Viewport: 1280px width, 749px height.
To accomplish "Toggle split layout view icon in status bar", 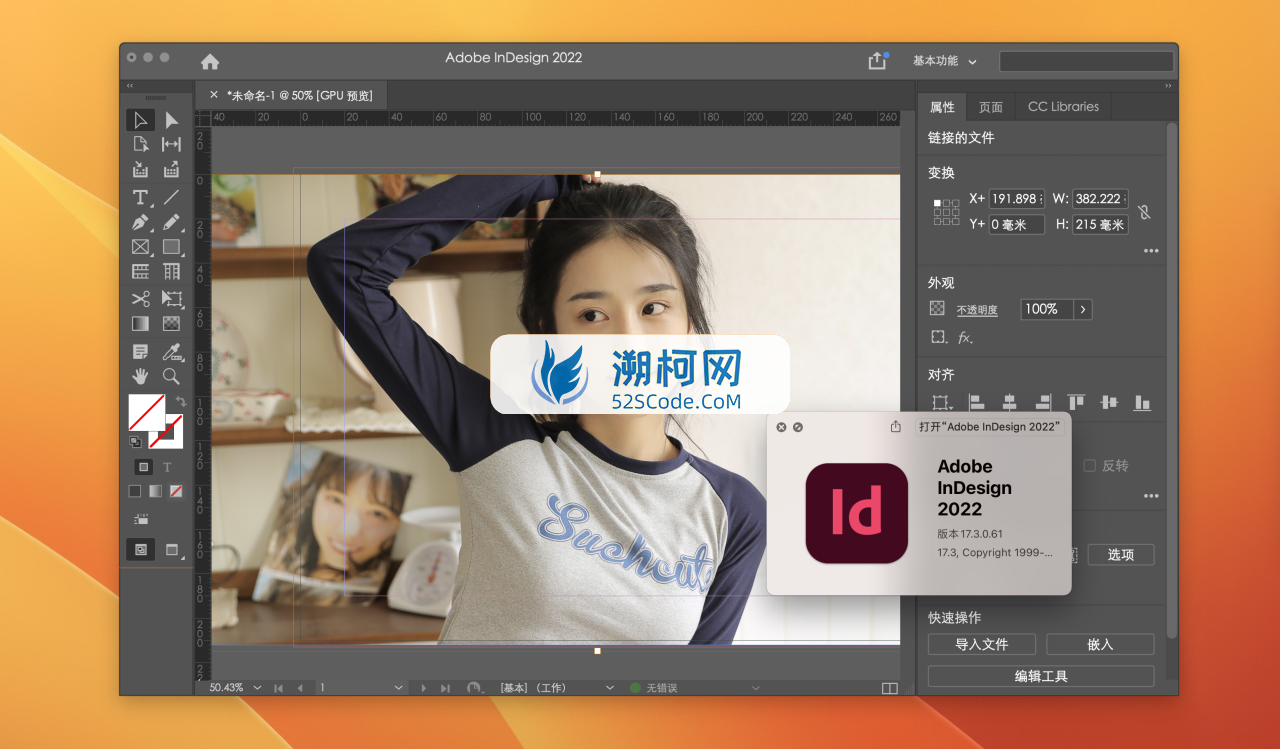I will [x=890, y=688].
